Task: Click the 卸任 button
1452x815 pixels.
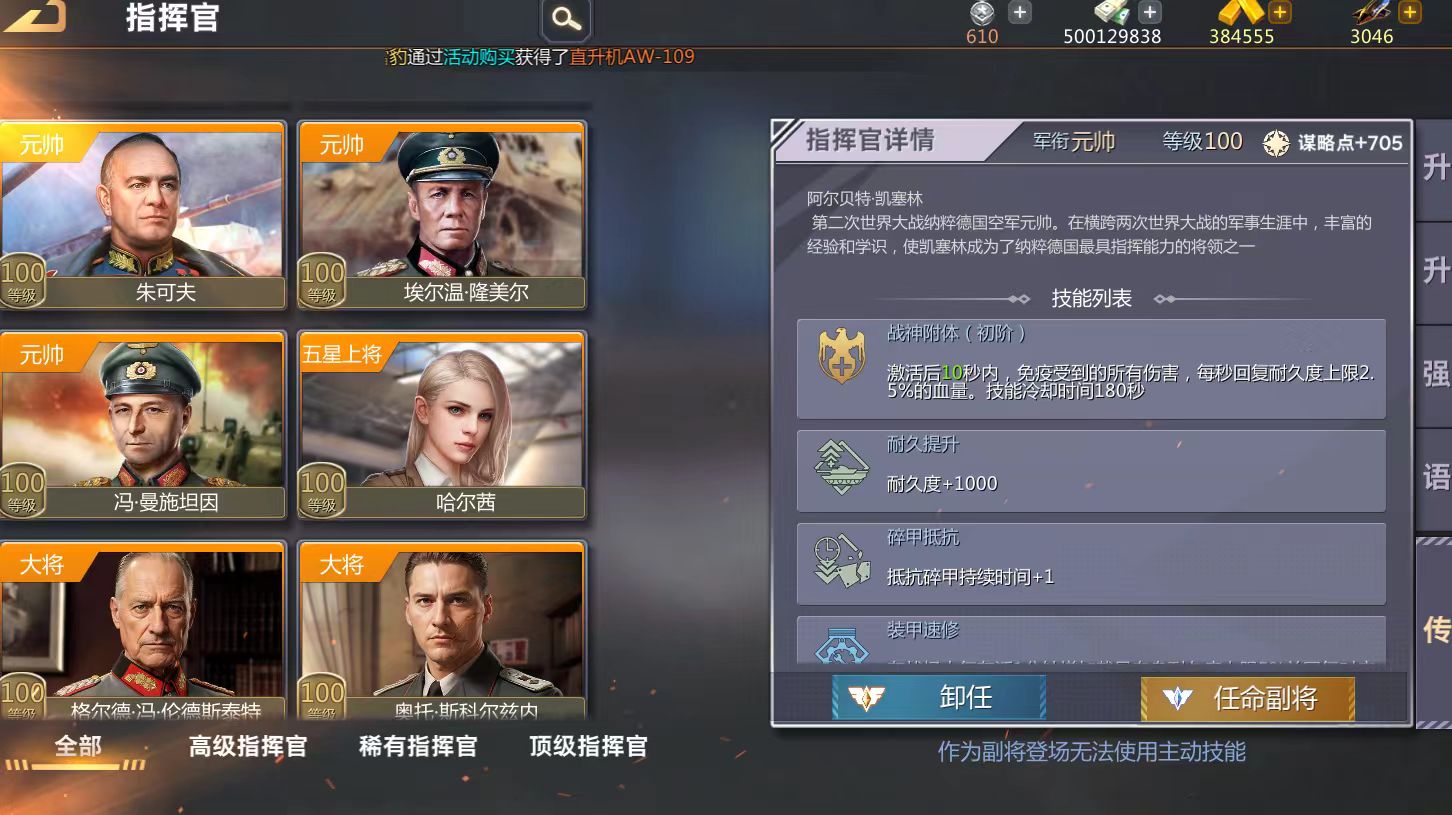Action: 939,697
